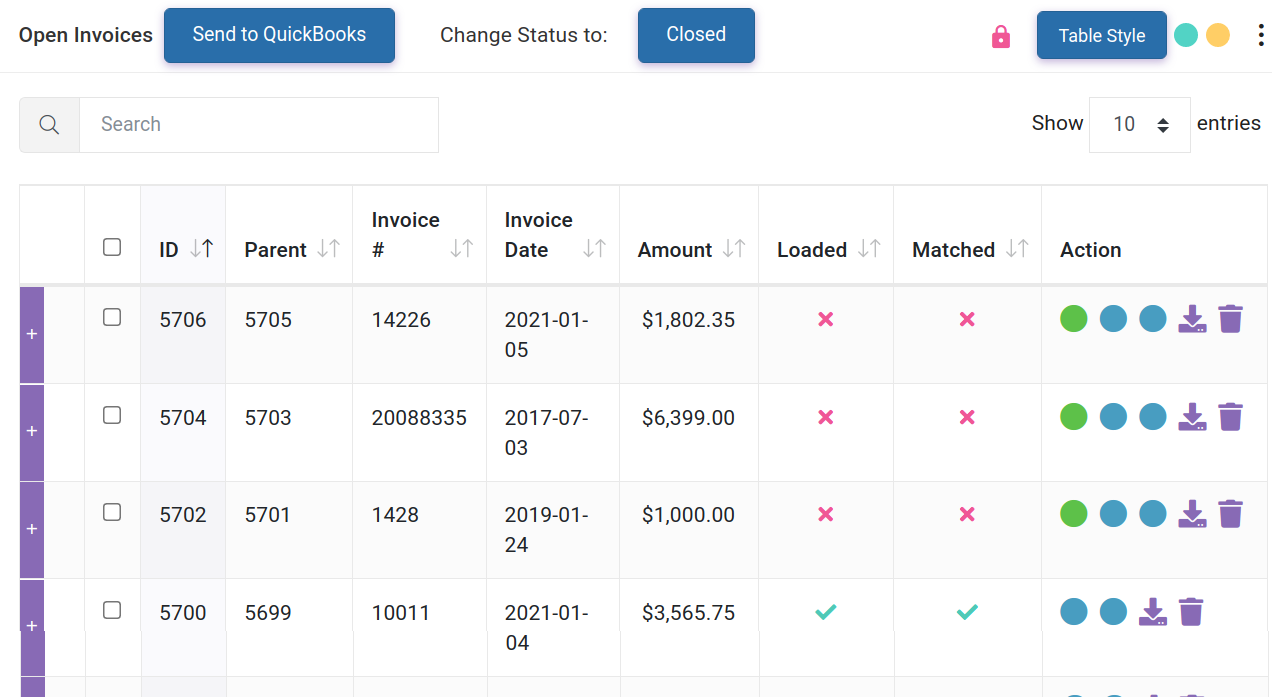Viewport: 1272px width, 697px height.
Task: Click the Matched X mark for invoice 5704
Action: point(967,417)
